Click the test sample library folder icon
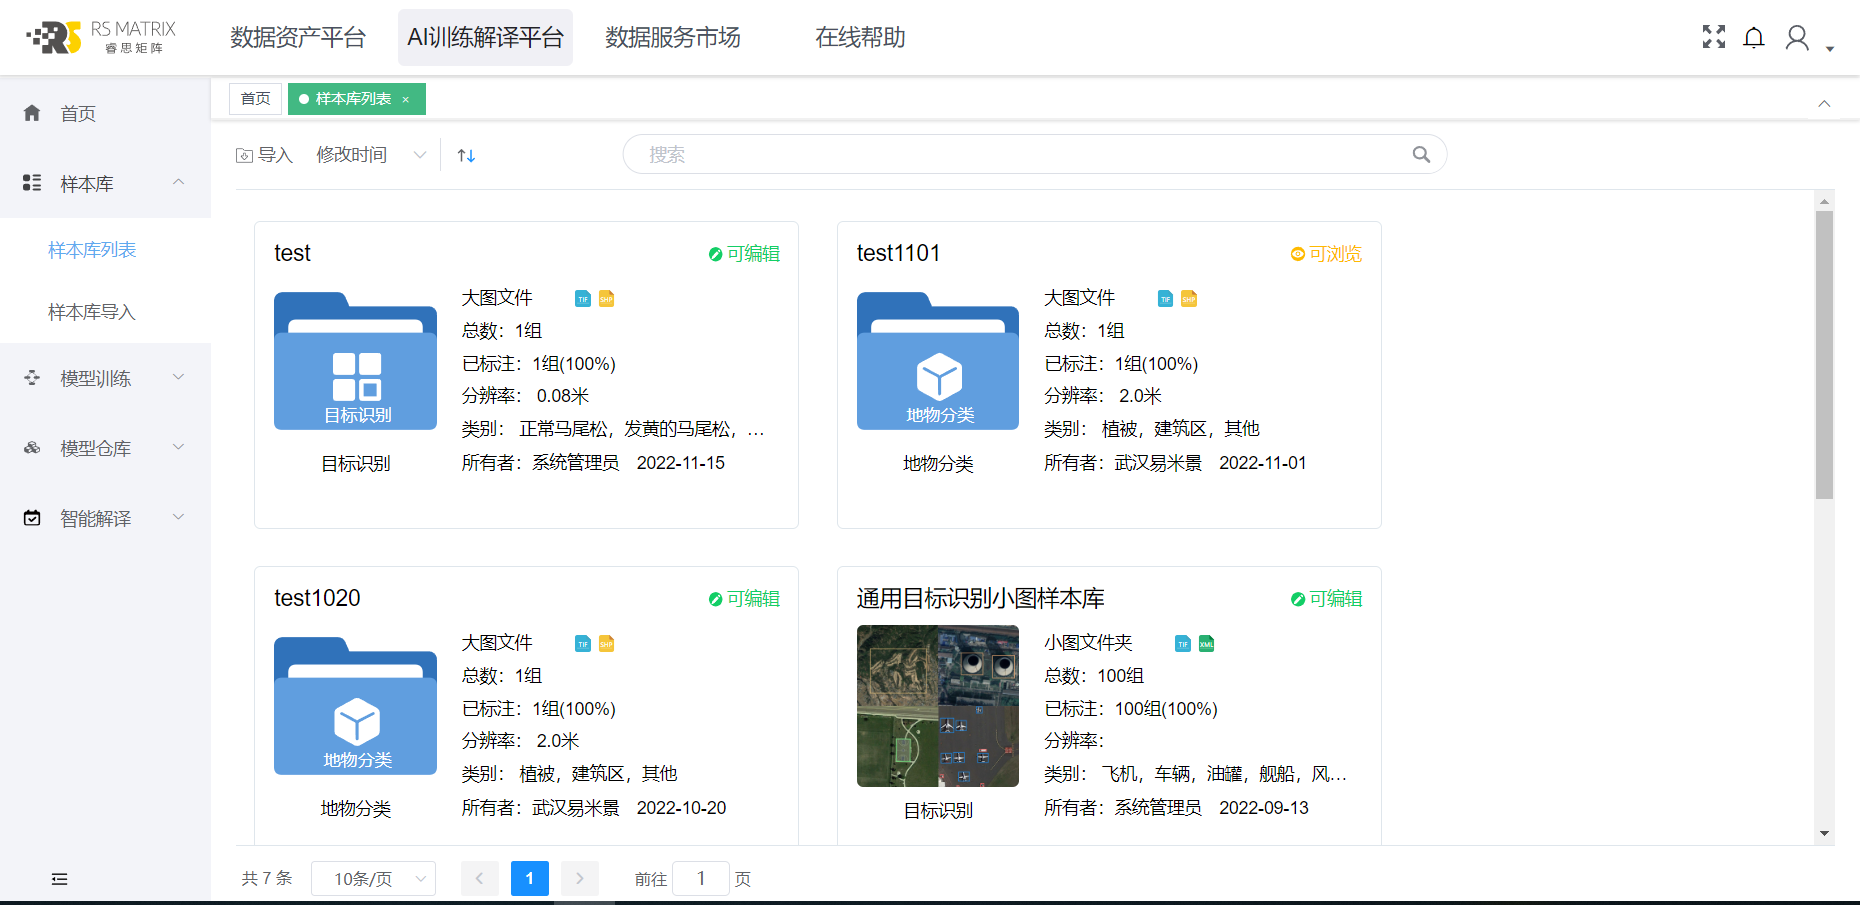The width and height of the screenshot is (1860, 905). (x=355, y=361)
